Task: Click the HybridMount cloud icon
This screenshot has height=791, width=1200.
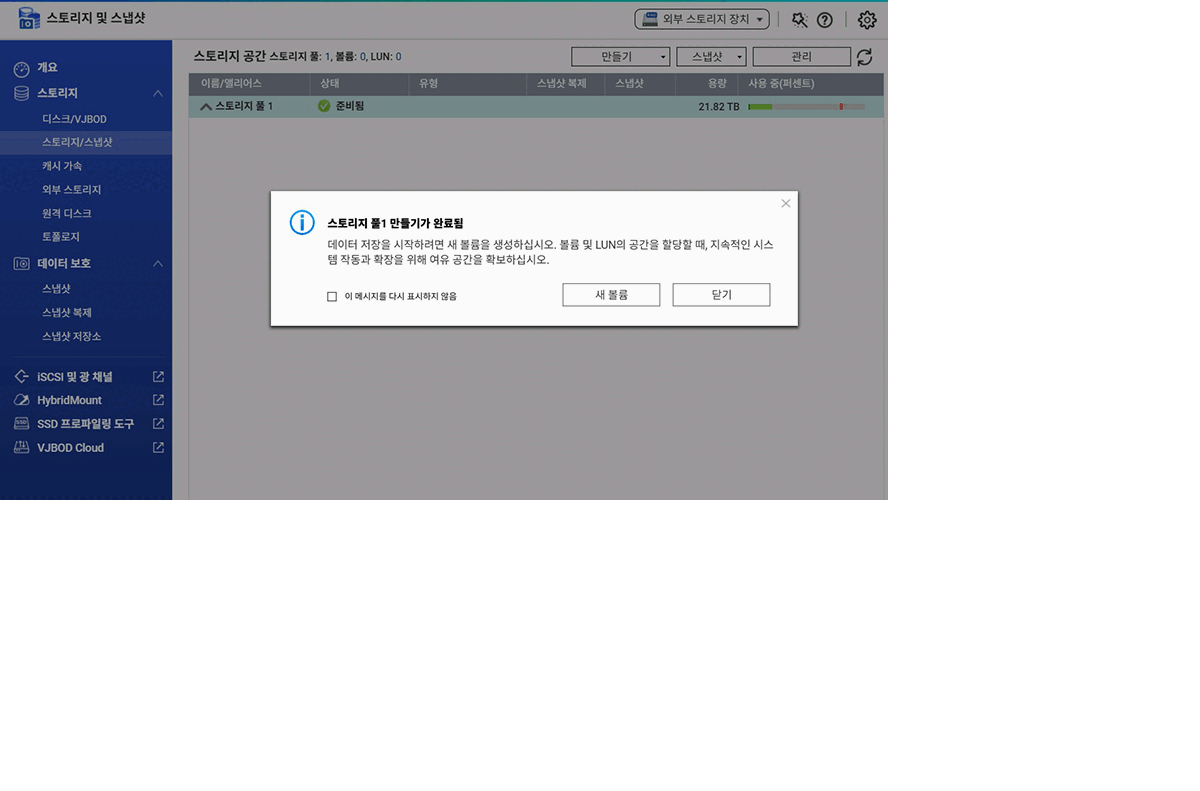Action: [21, 400]
